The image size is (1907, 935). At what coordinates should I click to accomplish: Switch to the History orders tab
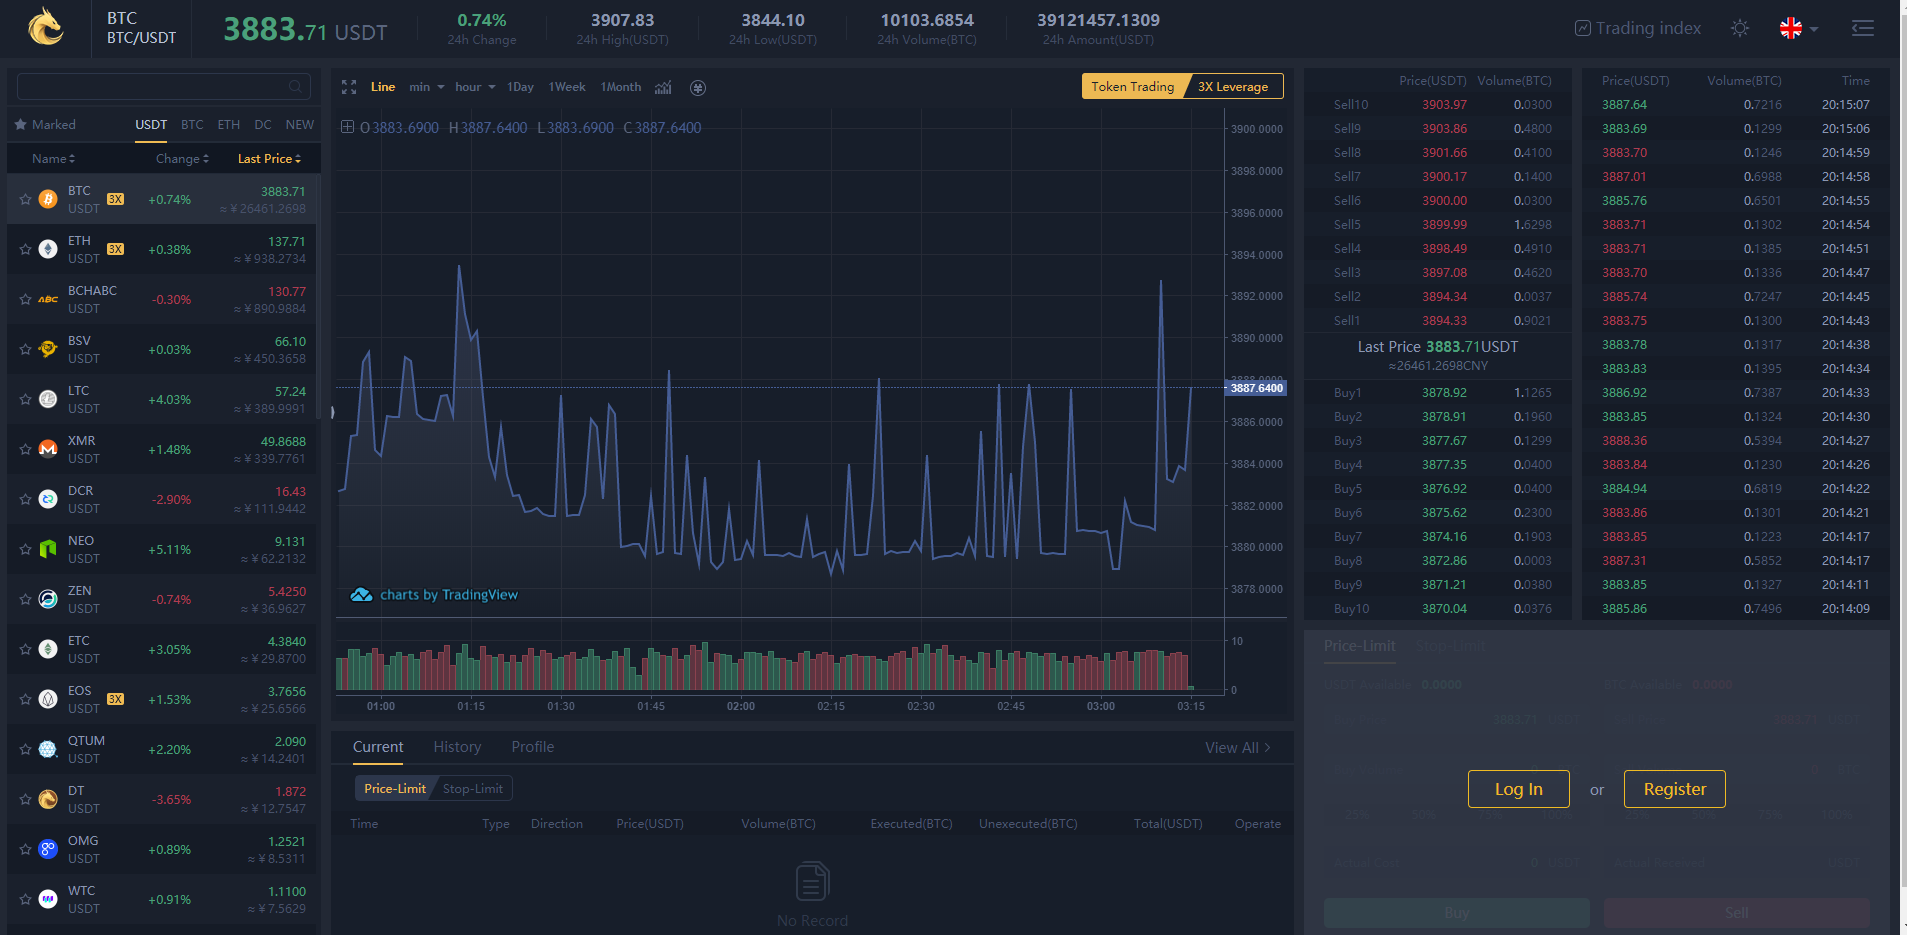point(457,747)
